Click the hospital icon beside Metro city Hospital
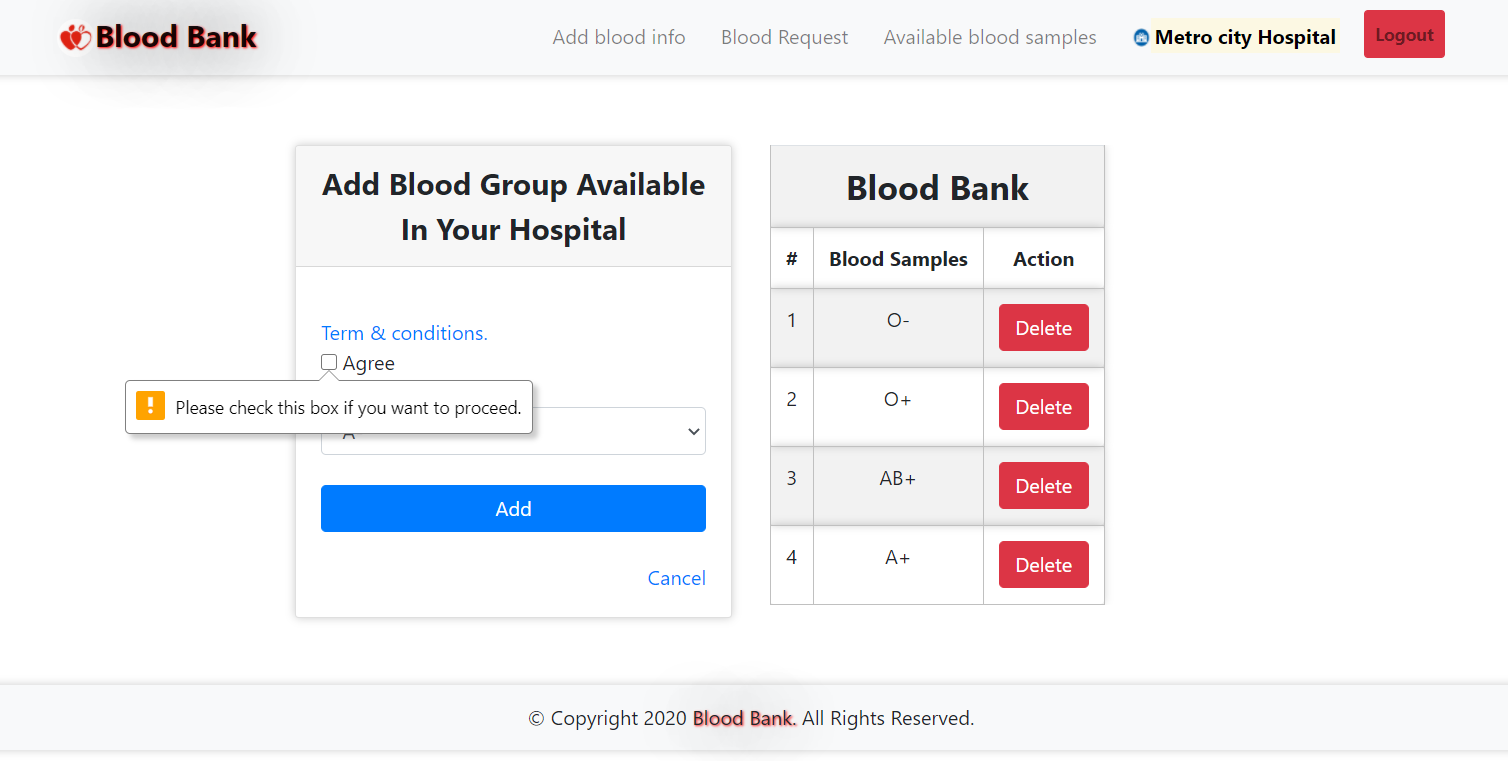1508x761 pixels. click(x=1141, y=38)
